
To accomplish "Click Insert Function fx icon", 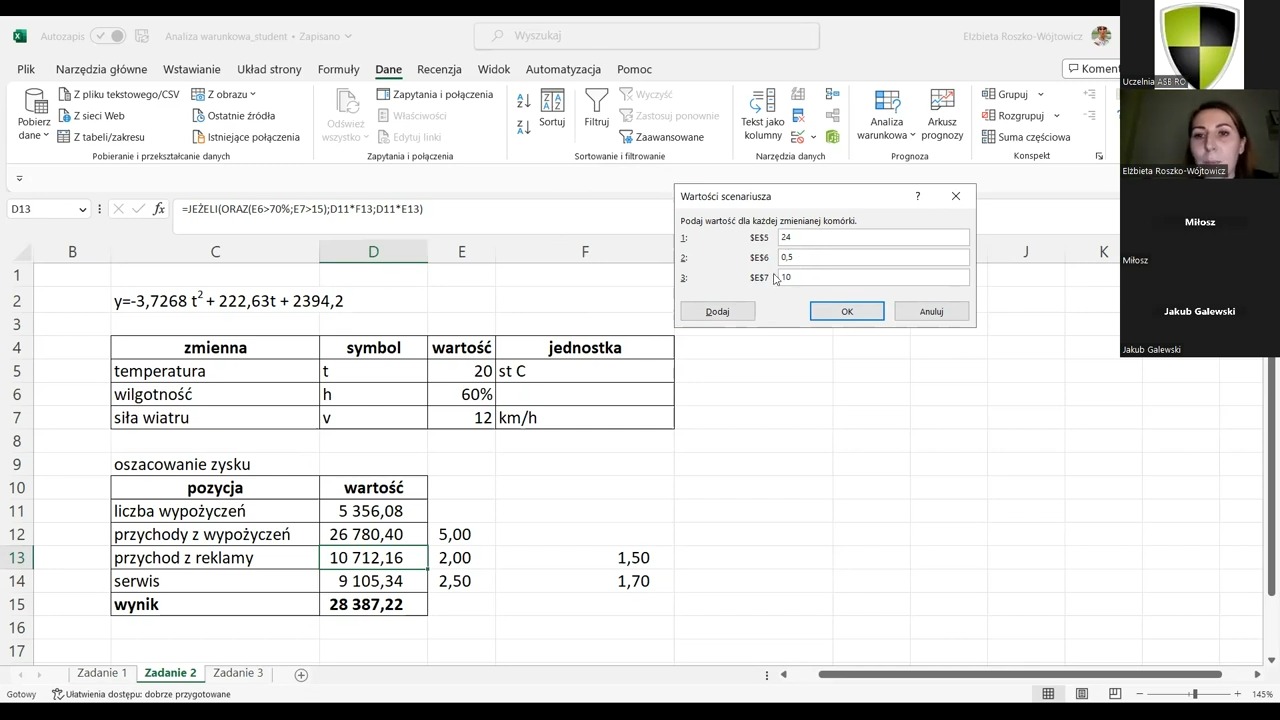I will click(159, 209).
